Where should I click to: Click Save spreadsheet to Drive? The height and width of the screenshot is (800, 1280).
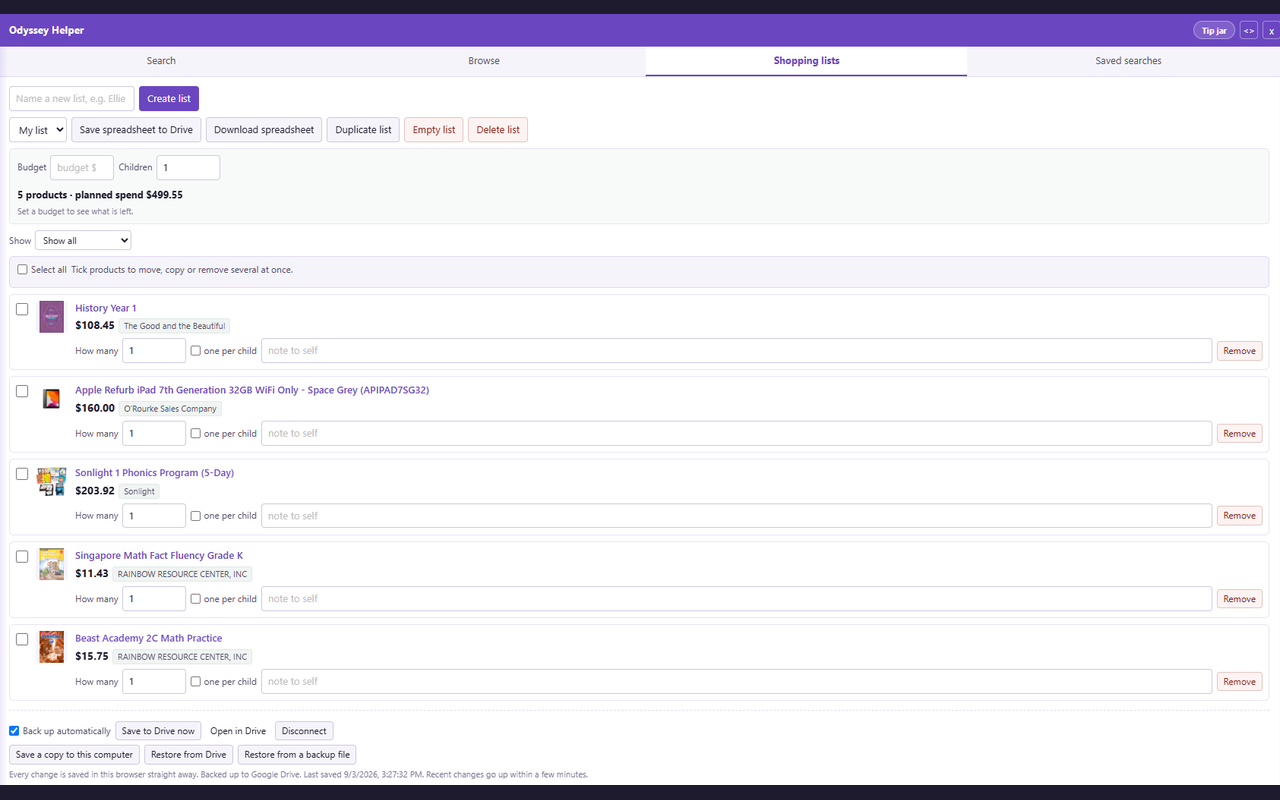tap(136, 130)
